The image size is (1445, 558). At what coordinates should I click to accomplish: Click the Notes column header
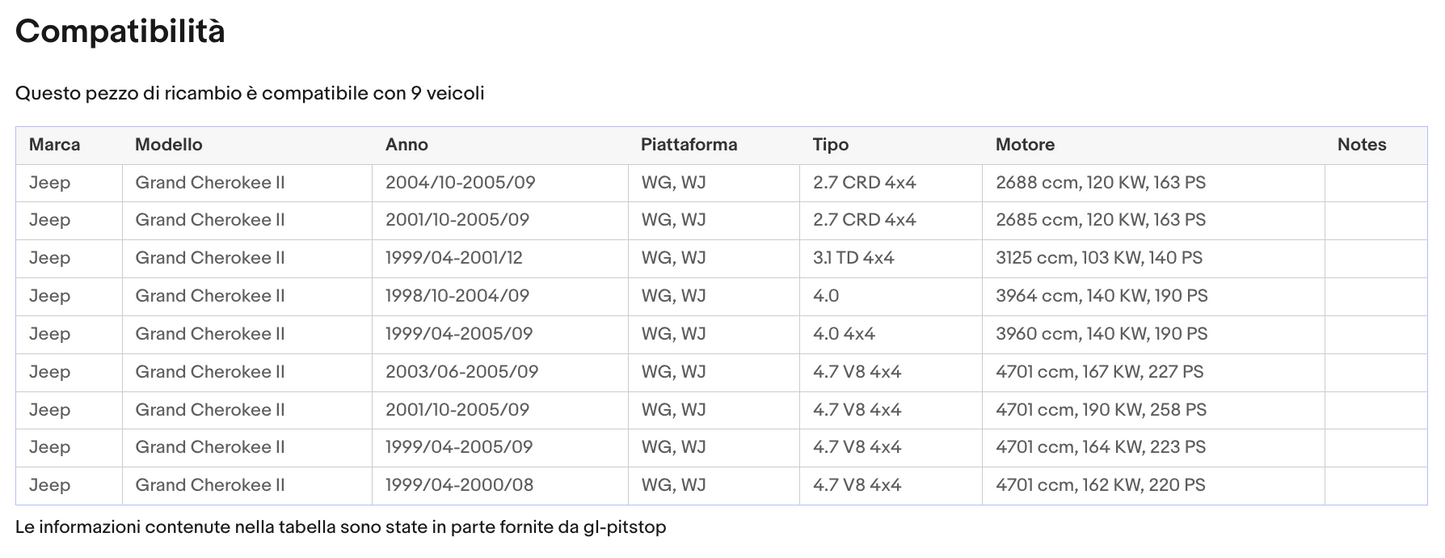point(1361,145)
